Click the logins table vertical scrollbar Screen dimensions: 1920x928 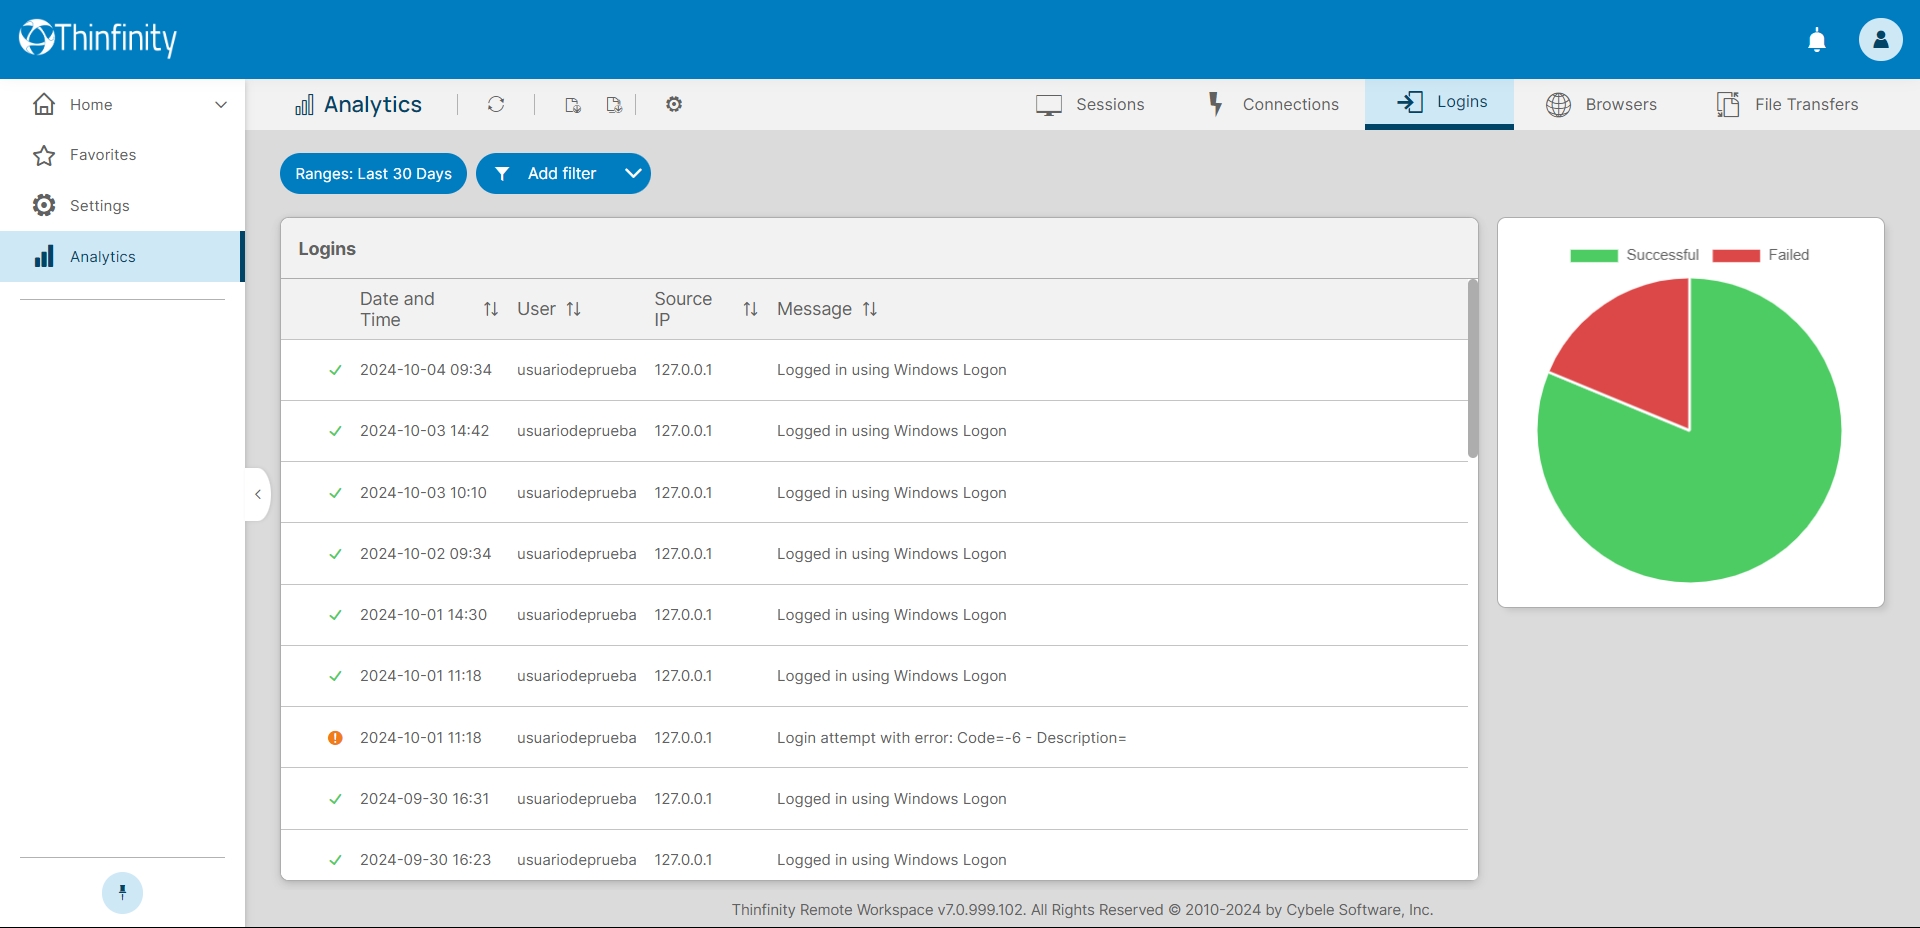coord(1472,368)
